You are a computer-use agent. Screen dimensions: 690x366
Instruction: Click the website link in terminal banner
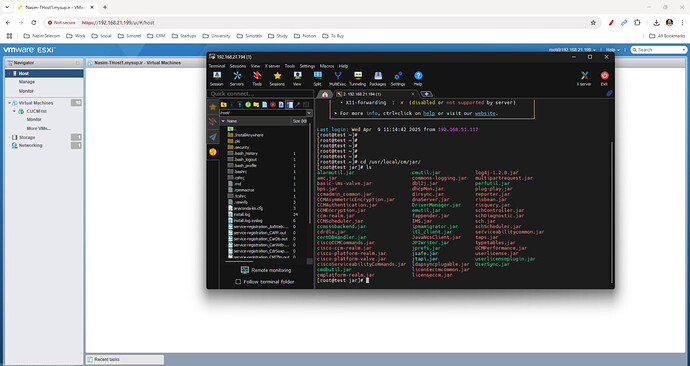(x=484, y=113)
